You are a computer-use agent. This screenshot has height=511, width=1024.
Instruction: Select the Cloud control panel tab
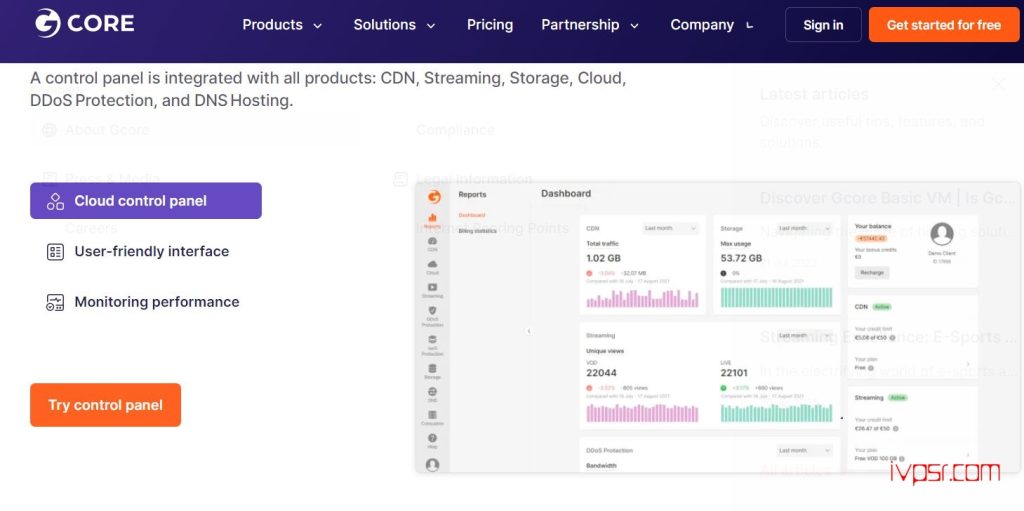pyautogui.click(x=146, y=201)
